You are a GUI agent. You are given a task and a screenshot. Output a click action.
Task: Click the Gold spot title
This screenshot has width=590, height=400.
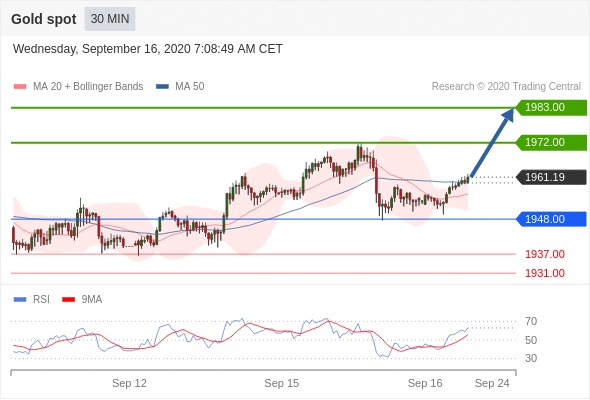coord(44,19)
